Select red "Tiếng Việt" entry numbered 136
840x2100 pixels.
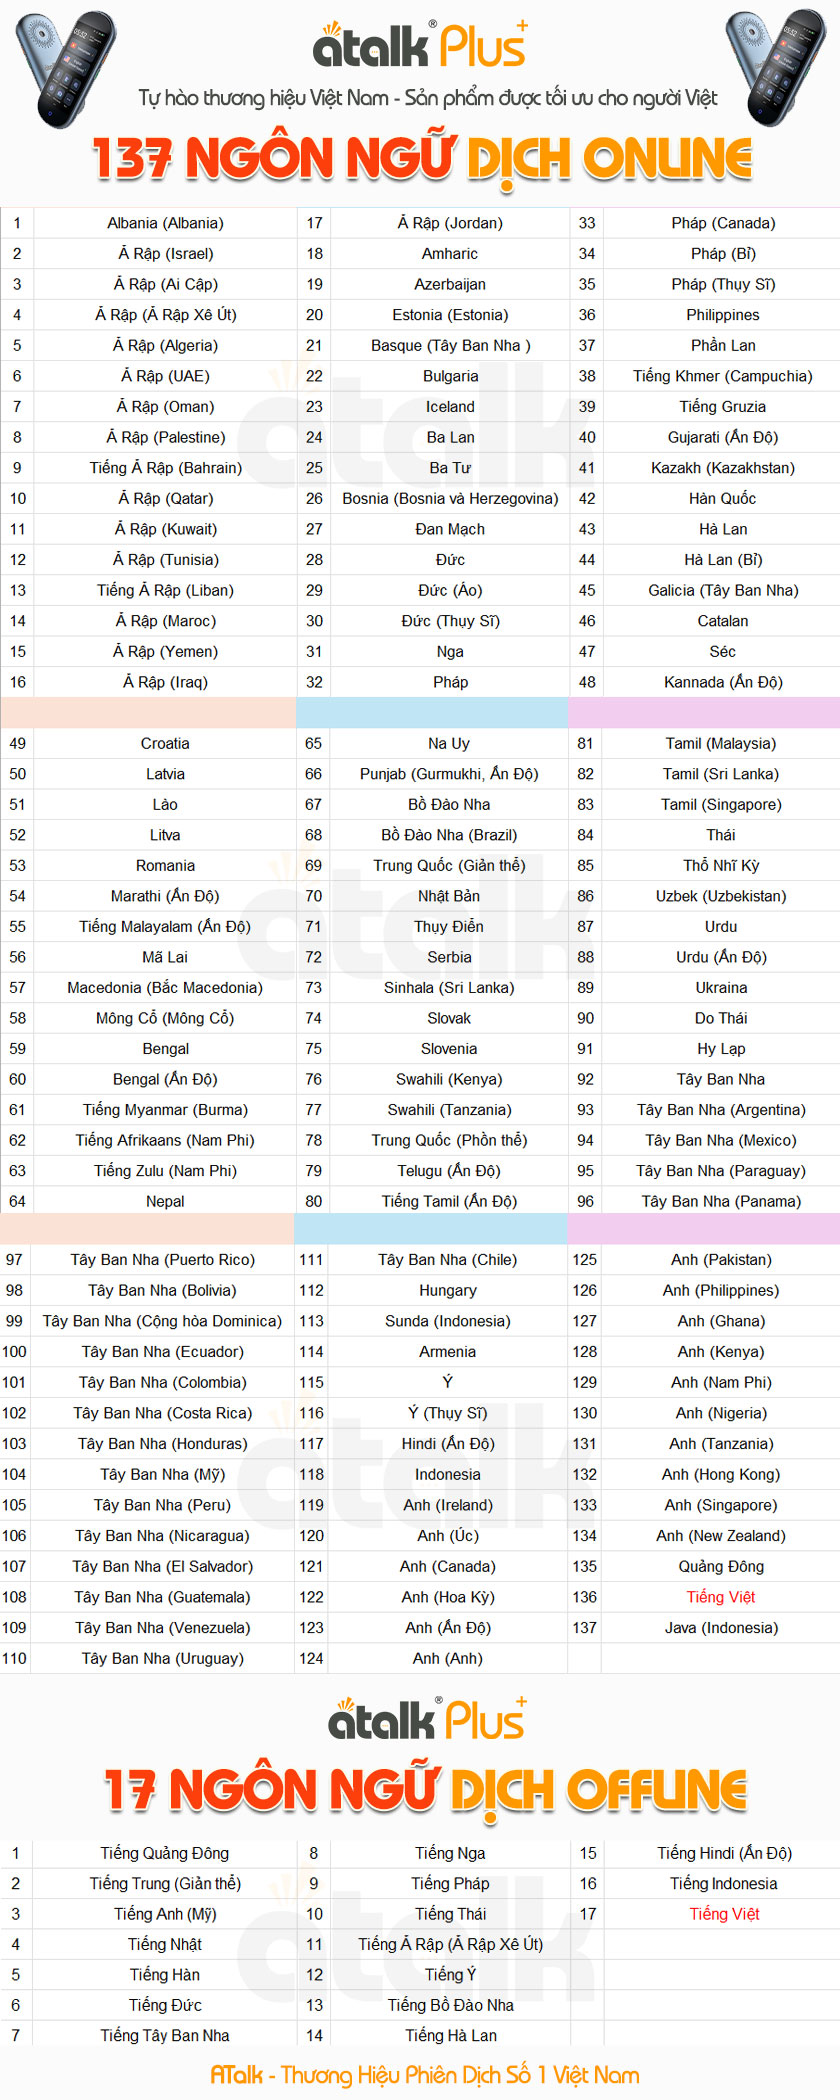[x=720, y=1597]
